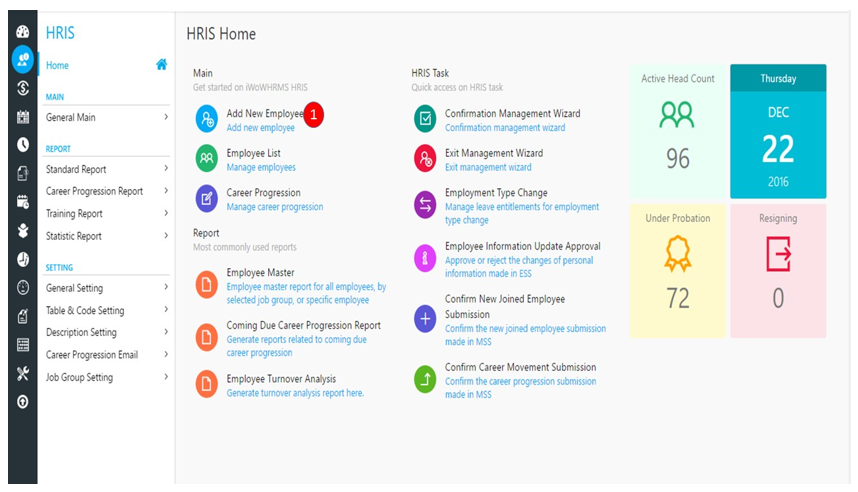Open the dashboard gauge icon in sidebar
Viewport: 858px width, 492px height.
(22, 31)
